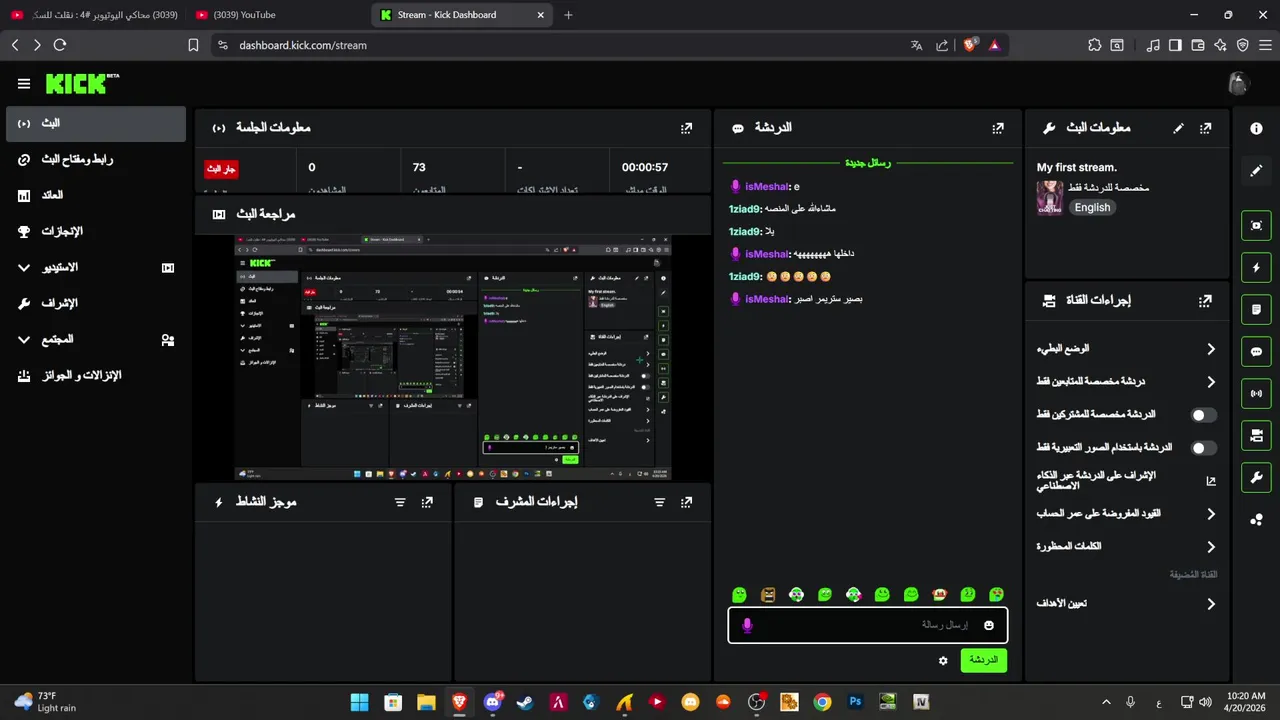1280x720 pixels.
Task: Click the stream category thumbnail image
Action: (1049, 198)
